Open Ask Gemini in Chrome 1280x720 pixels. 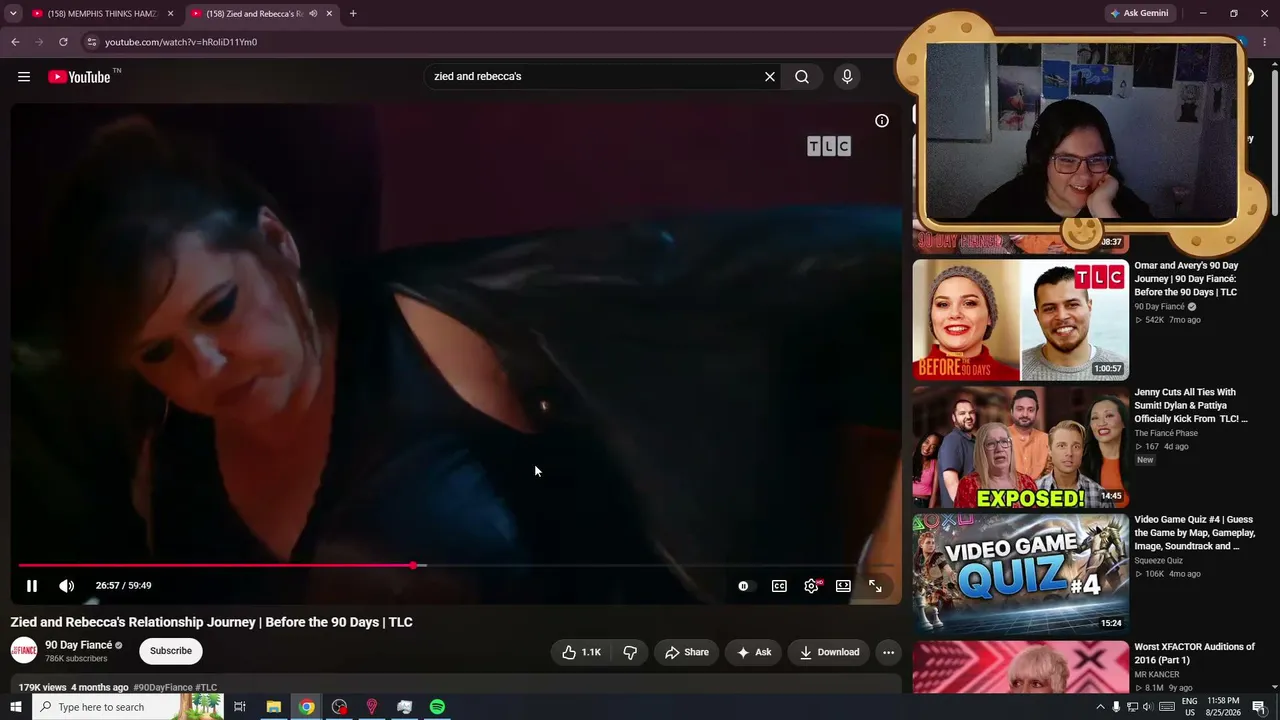click(1139, 14)
